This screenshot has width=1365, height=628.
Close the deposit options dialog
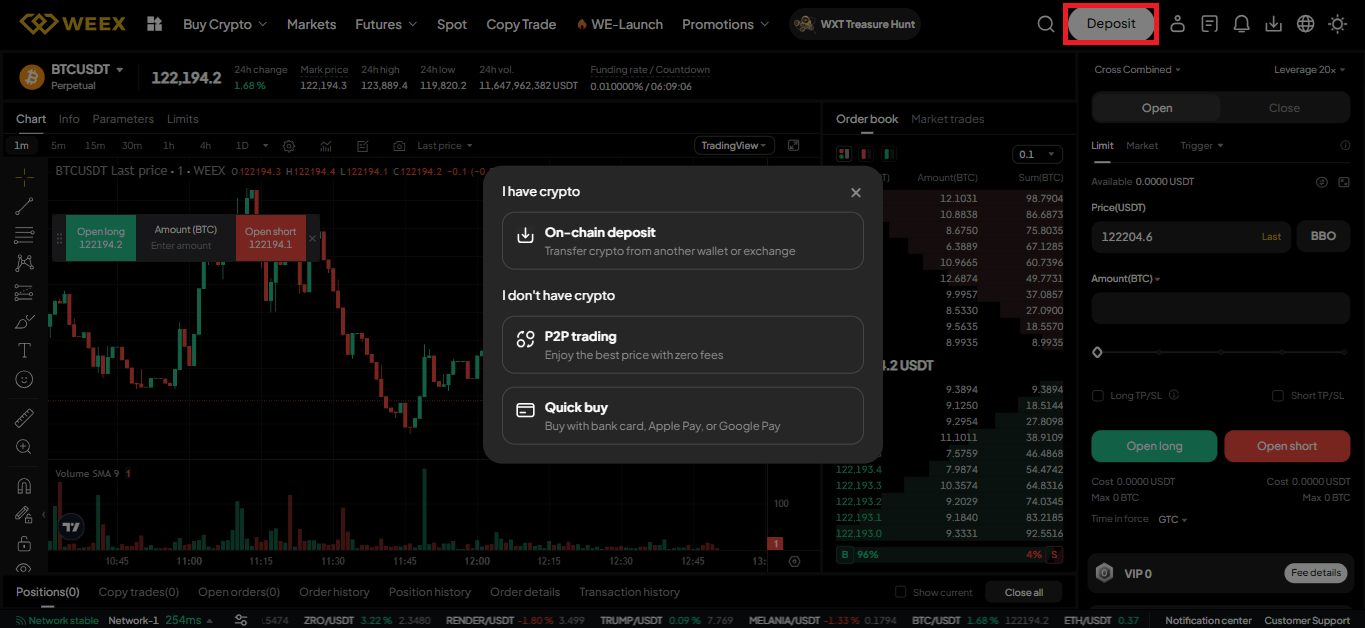(x=856, y=192)
